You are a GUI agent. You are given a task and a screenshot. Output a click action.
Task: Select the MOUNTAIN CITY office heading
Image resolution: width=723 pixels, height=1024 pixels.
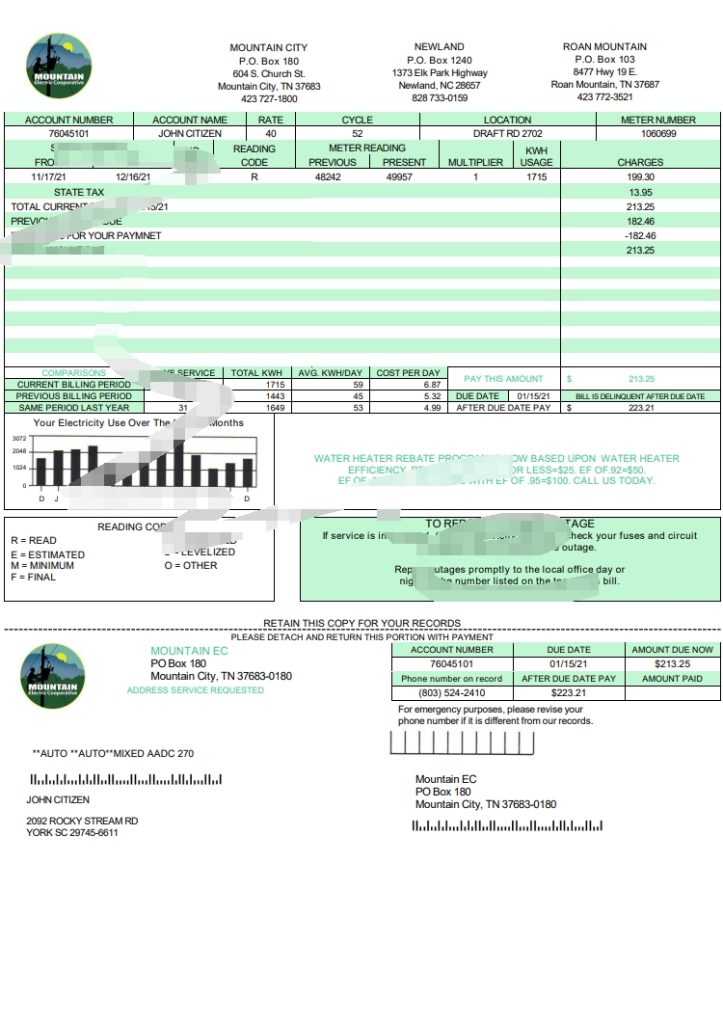click(268, 48)
